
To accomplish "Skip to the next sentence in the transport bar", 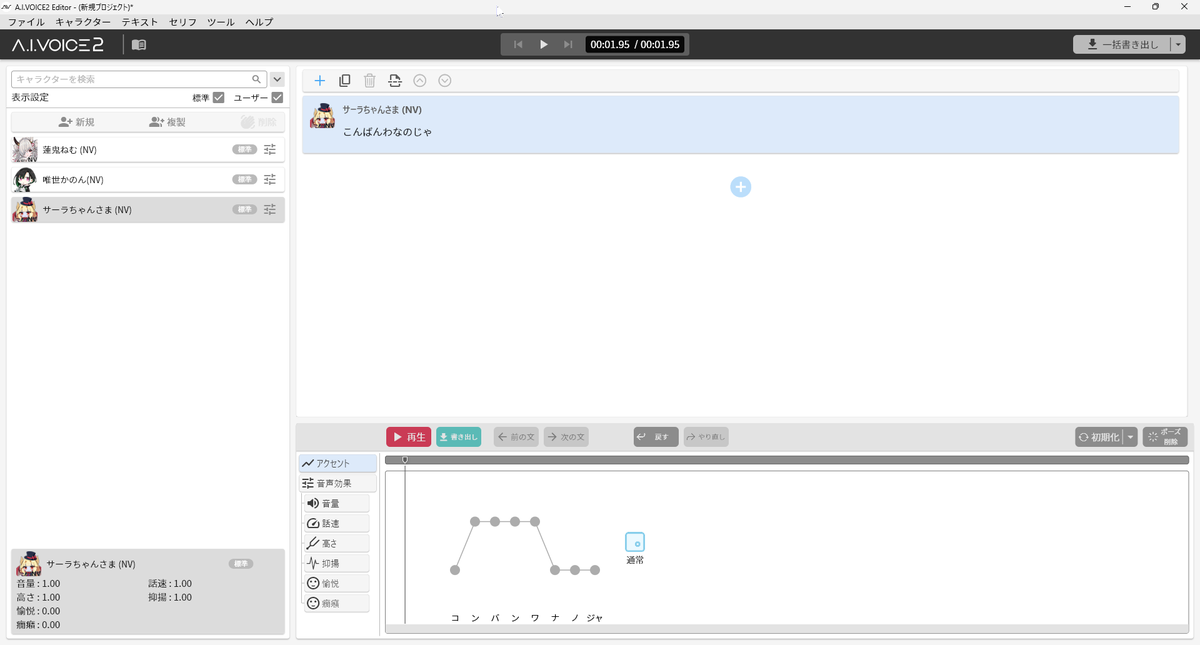I will tap(568, 44).
